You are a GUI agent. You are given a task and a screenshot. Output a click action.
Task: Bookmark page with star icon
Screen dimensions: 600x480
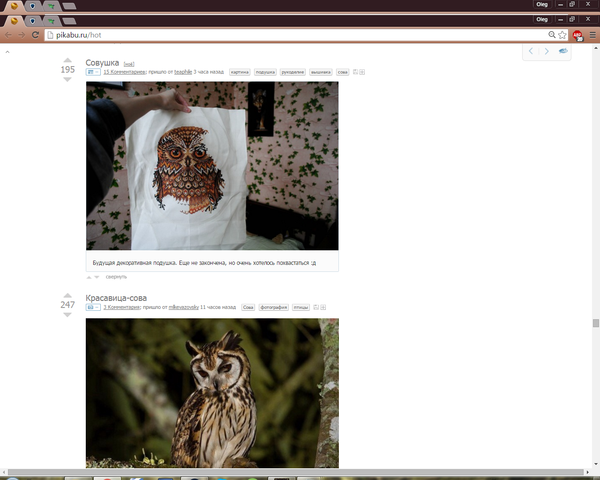click(563, 34)
